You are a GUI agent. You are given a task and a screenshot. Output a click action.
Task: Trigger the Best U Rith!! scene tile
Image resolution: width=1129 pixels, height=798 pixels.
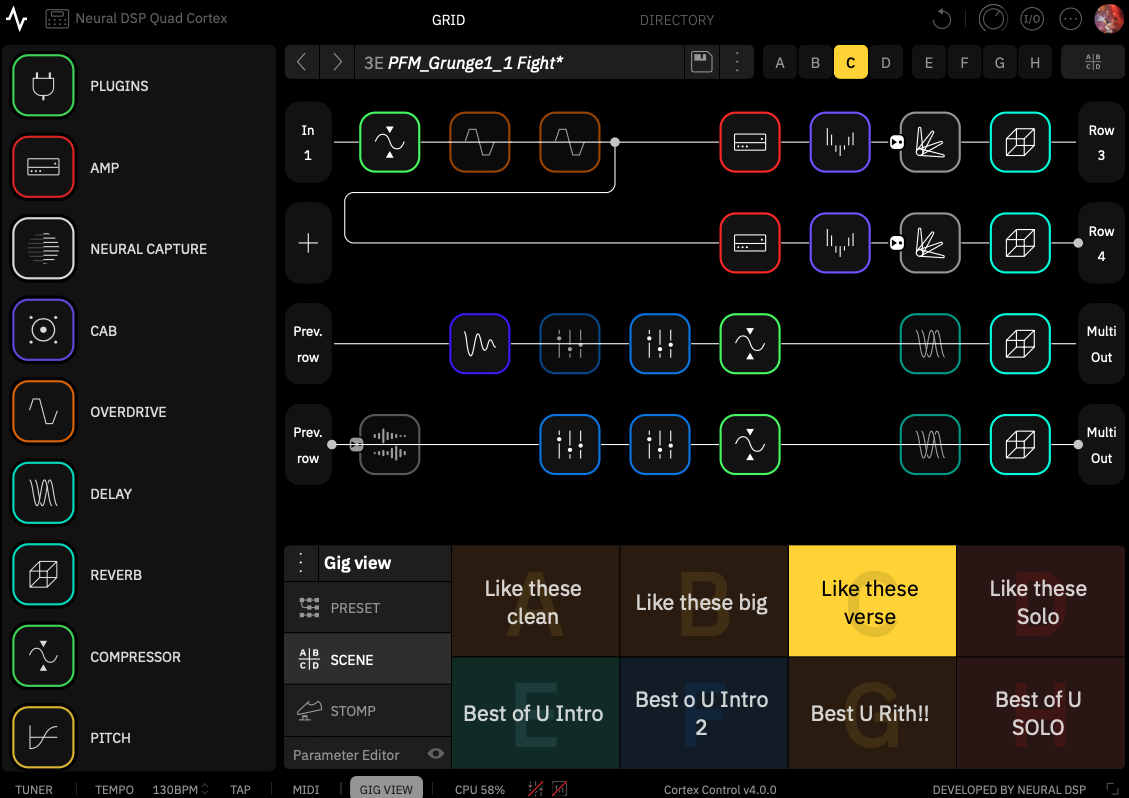(872, 713)
